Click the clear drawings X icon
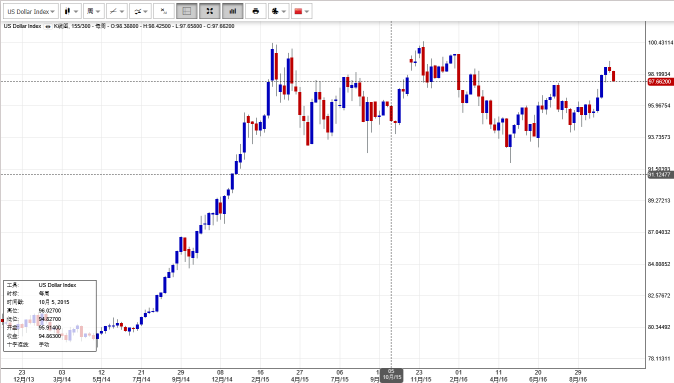 [164, 11]
